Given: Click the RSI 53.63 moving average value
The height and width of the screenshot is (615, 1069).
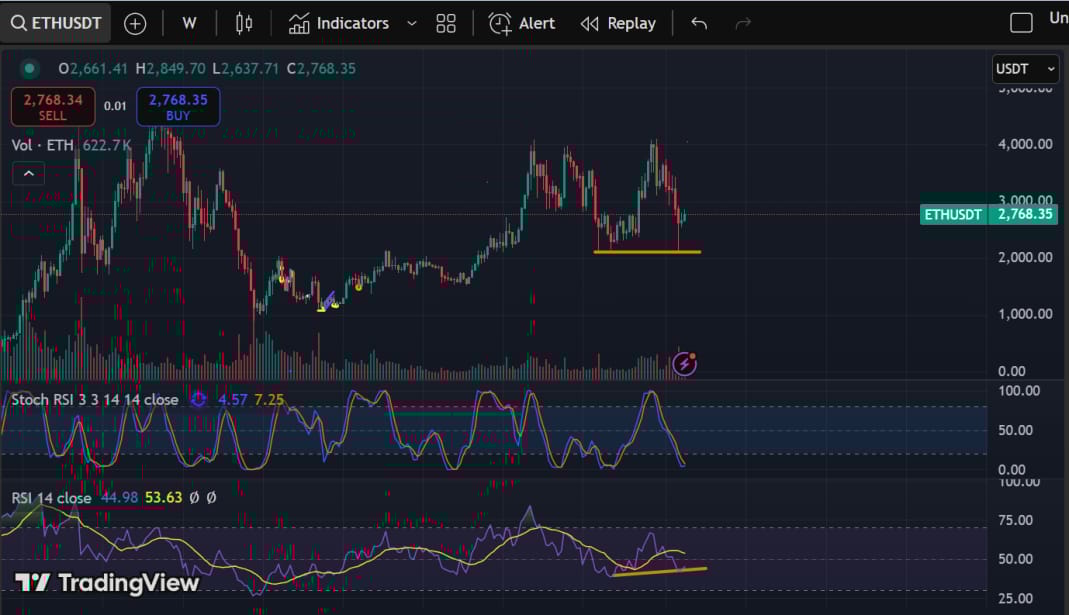Looking at the screenshot, I should pyautogui.click(x=164, y=498).
